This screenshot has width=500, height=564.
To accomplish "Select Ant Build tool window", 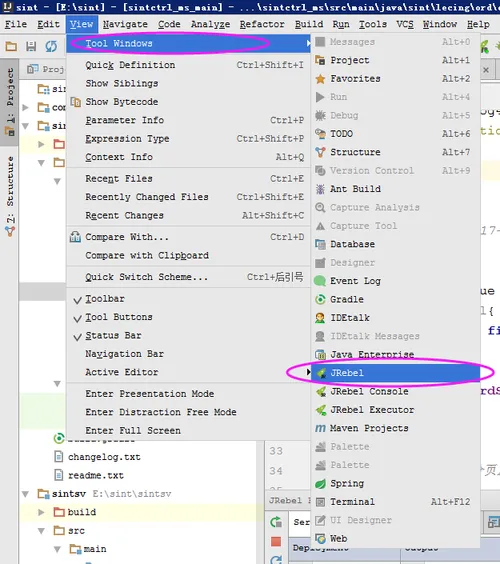I will click(x=396, y=189).
